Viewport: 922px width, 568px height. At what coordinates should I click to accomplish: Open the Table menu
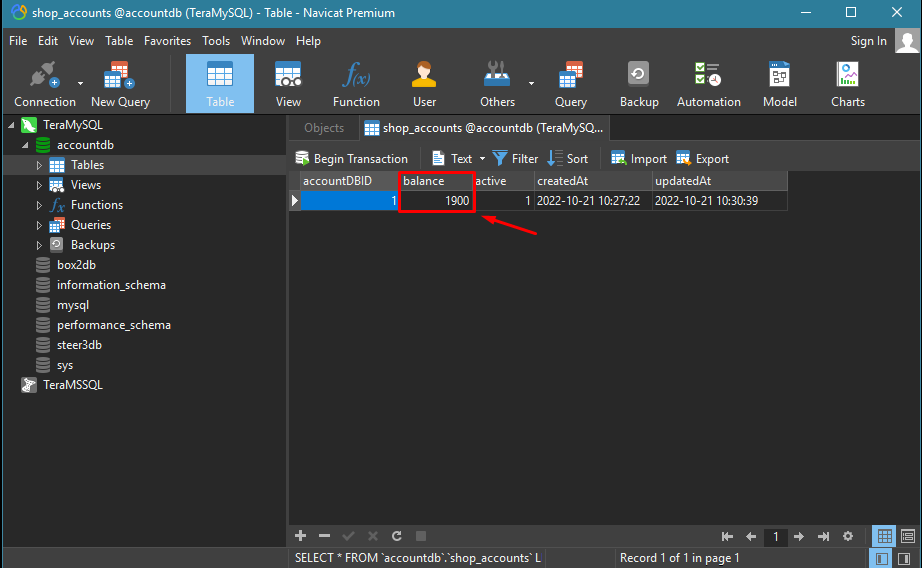point(119,41)
